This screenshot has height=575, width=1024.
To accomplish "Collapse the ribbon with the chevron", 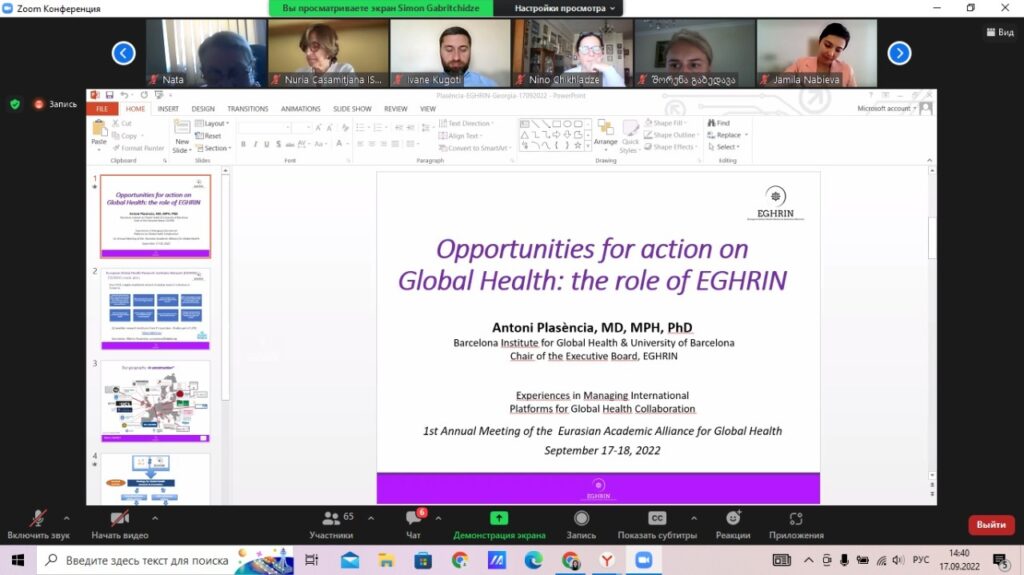I will [929, 160].
